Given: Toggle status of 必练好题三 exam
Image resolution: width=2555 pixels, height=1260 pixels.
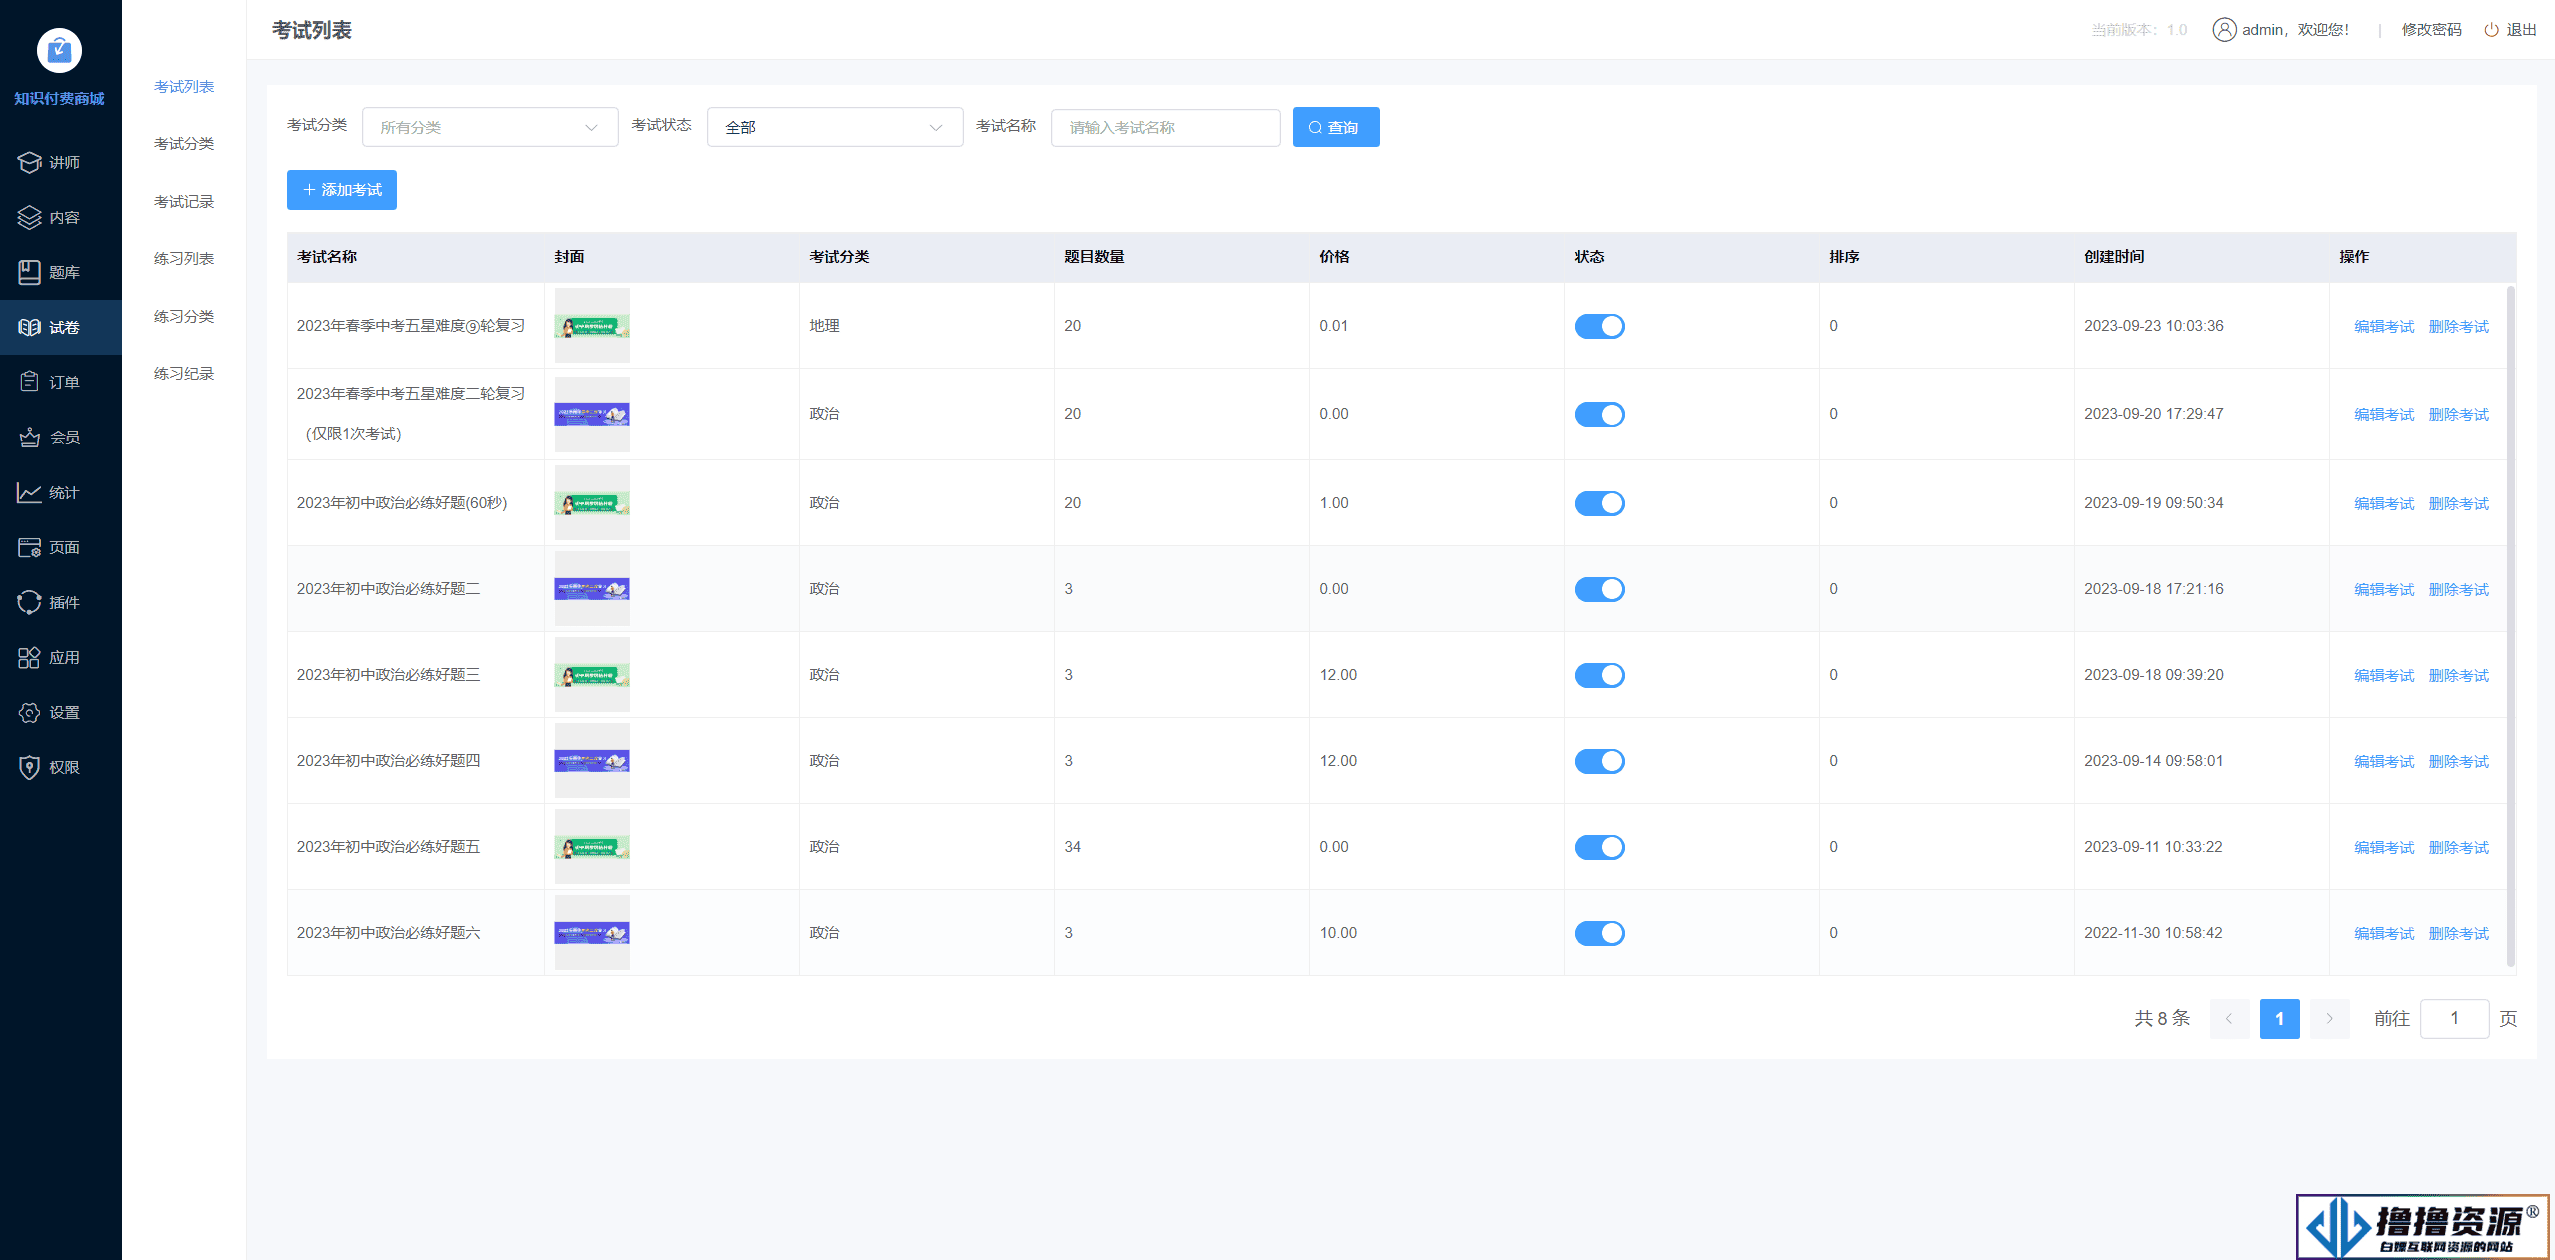Looking at the screenshot, I should pyautogui.click(x=1600, y=675).
